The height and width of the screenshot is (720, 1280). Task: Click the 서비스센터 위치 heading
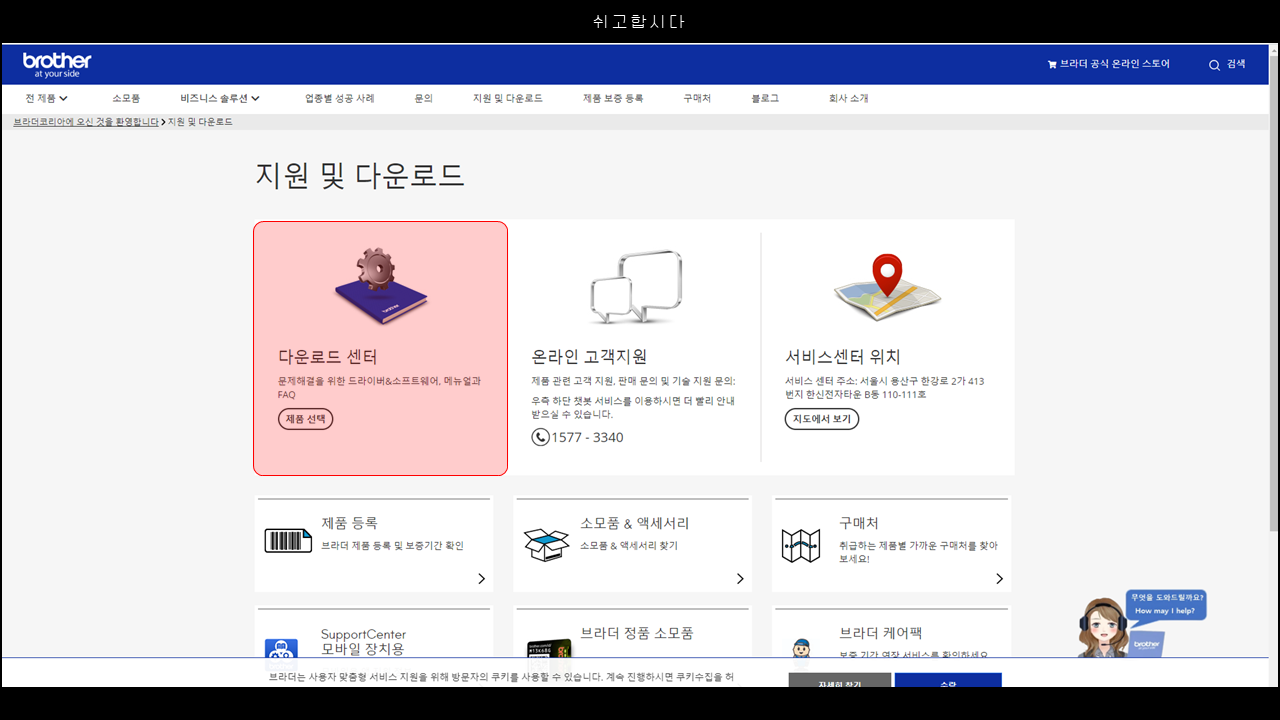point(843,357)
